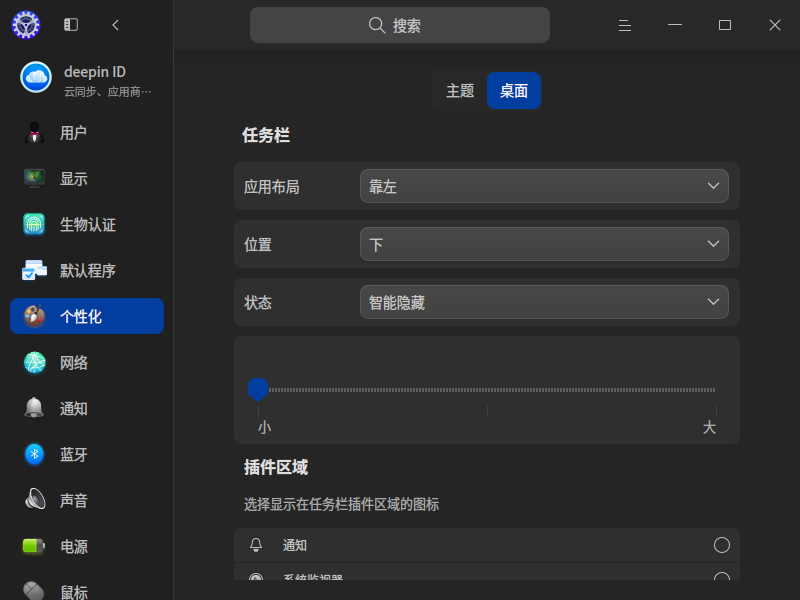The height and width of the screenshot is (600, 800).
Task: Focus the 搜索 search field
Action: pos(399,25)
